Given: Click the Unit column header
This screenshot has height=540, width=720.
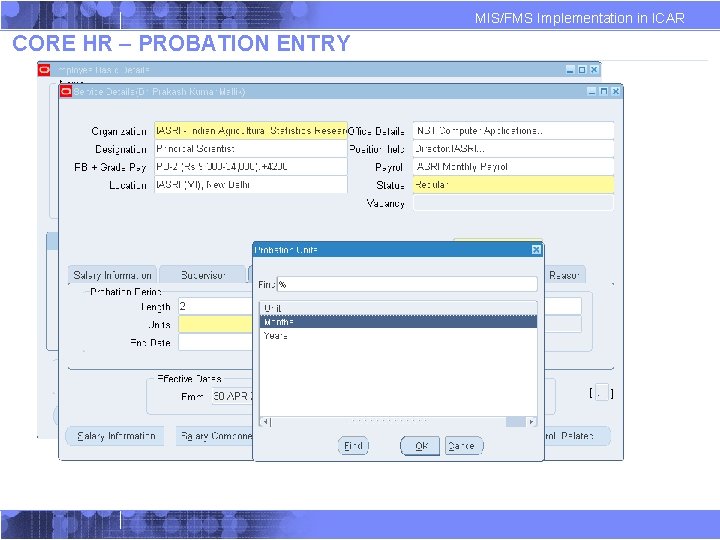Looking at the screenshot, I should point(398,308).
